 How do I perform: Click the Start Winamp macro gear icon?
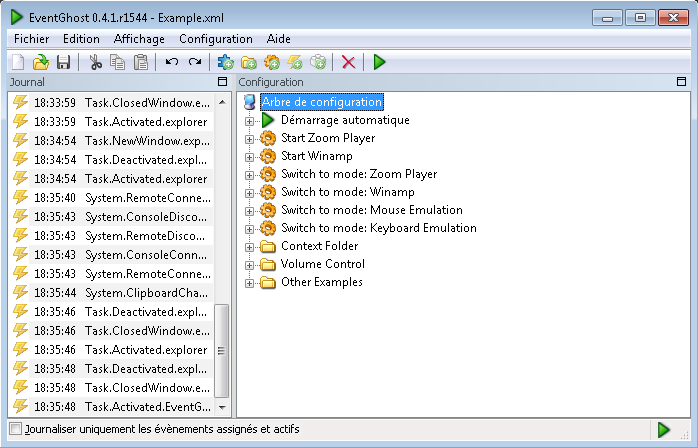[268, 156]
